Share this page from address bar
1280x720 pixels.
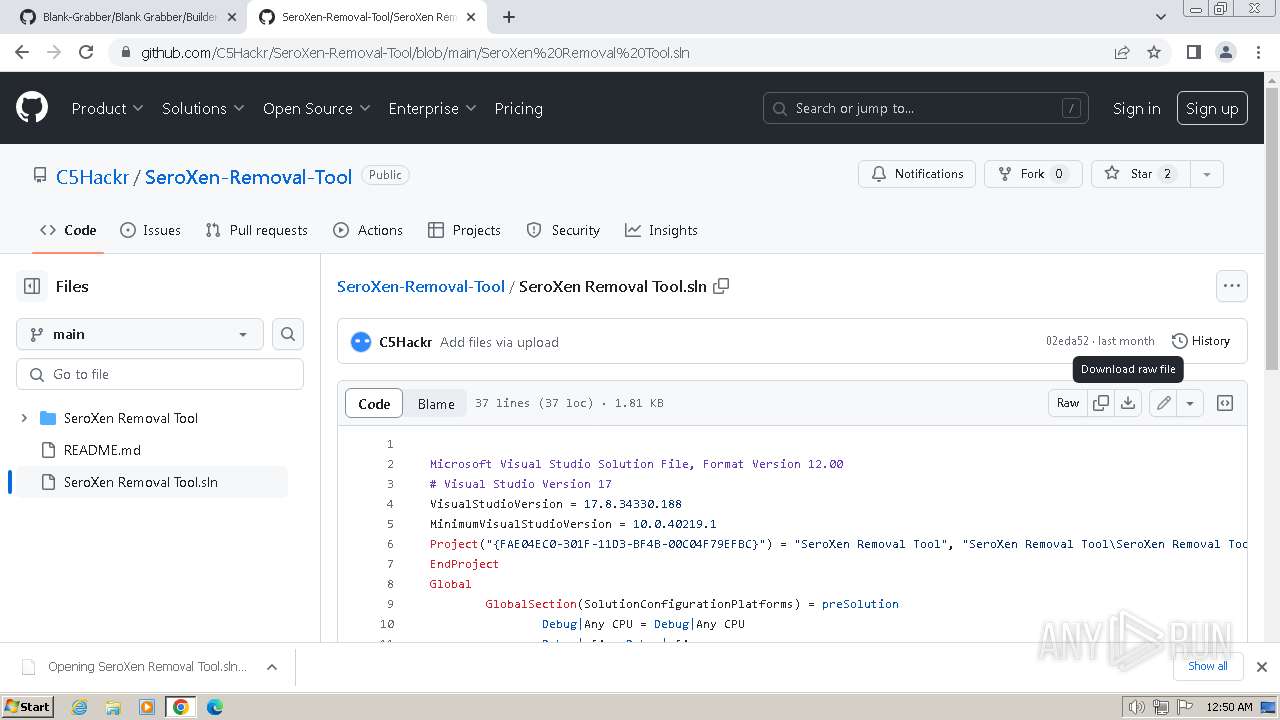[1122, 52]
